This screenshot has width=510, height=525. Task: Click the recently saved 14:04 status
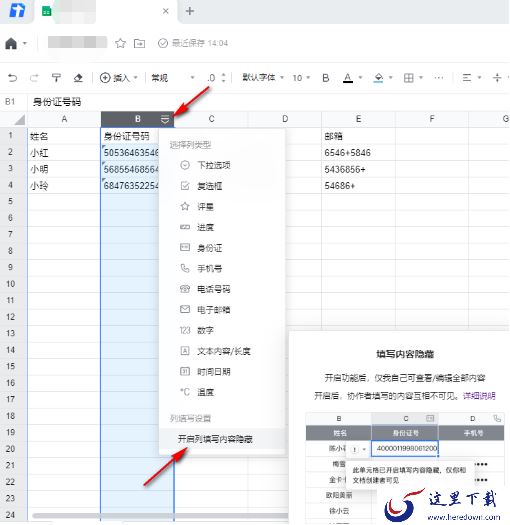tap(193, 43)
